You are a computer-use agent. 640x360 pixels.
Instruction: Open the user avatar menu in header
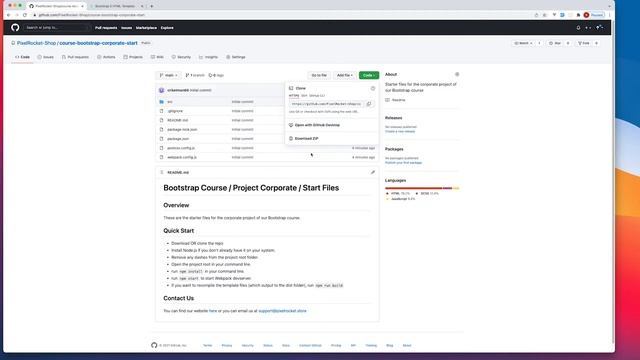(x=600, y=28)
